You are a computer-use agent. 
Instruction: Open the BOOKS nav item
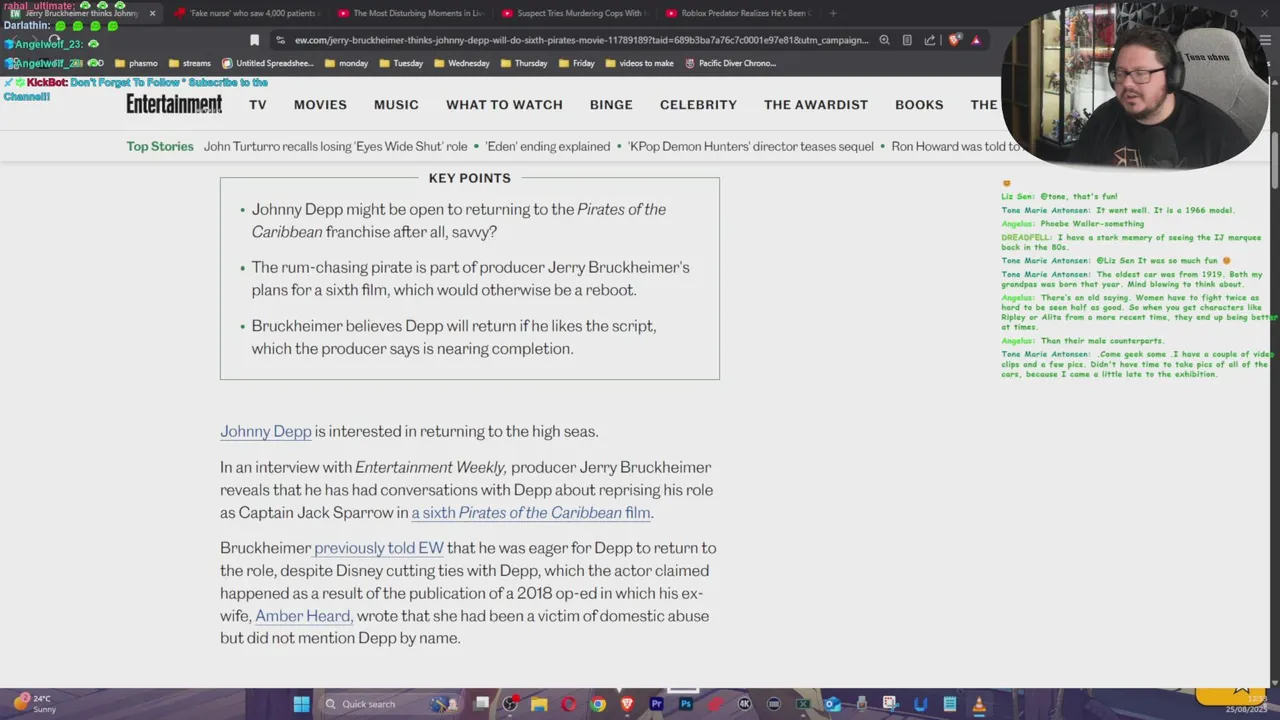919,105
